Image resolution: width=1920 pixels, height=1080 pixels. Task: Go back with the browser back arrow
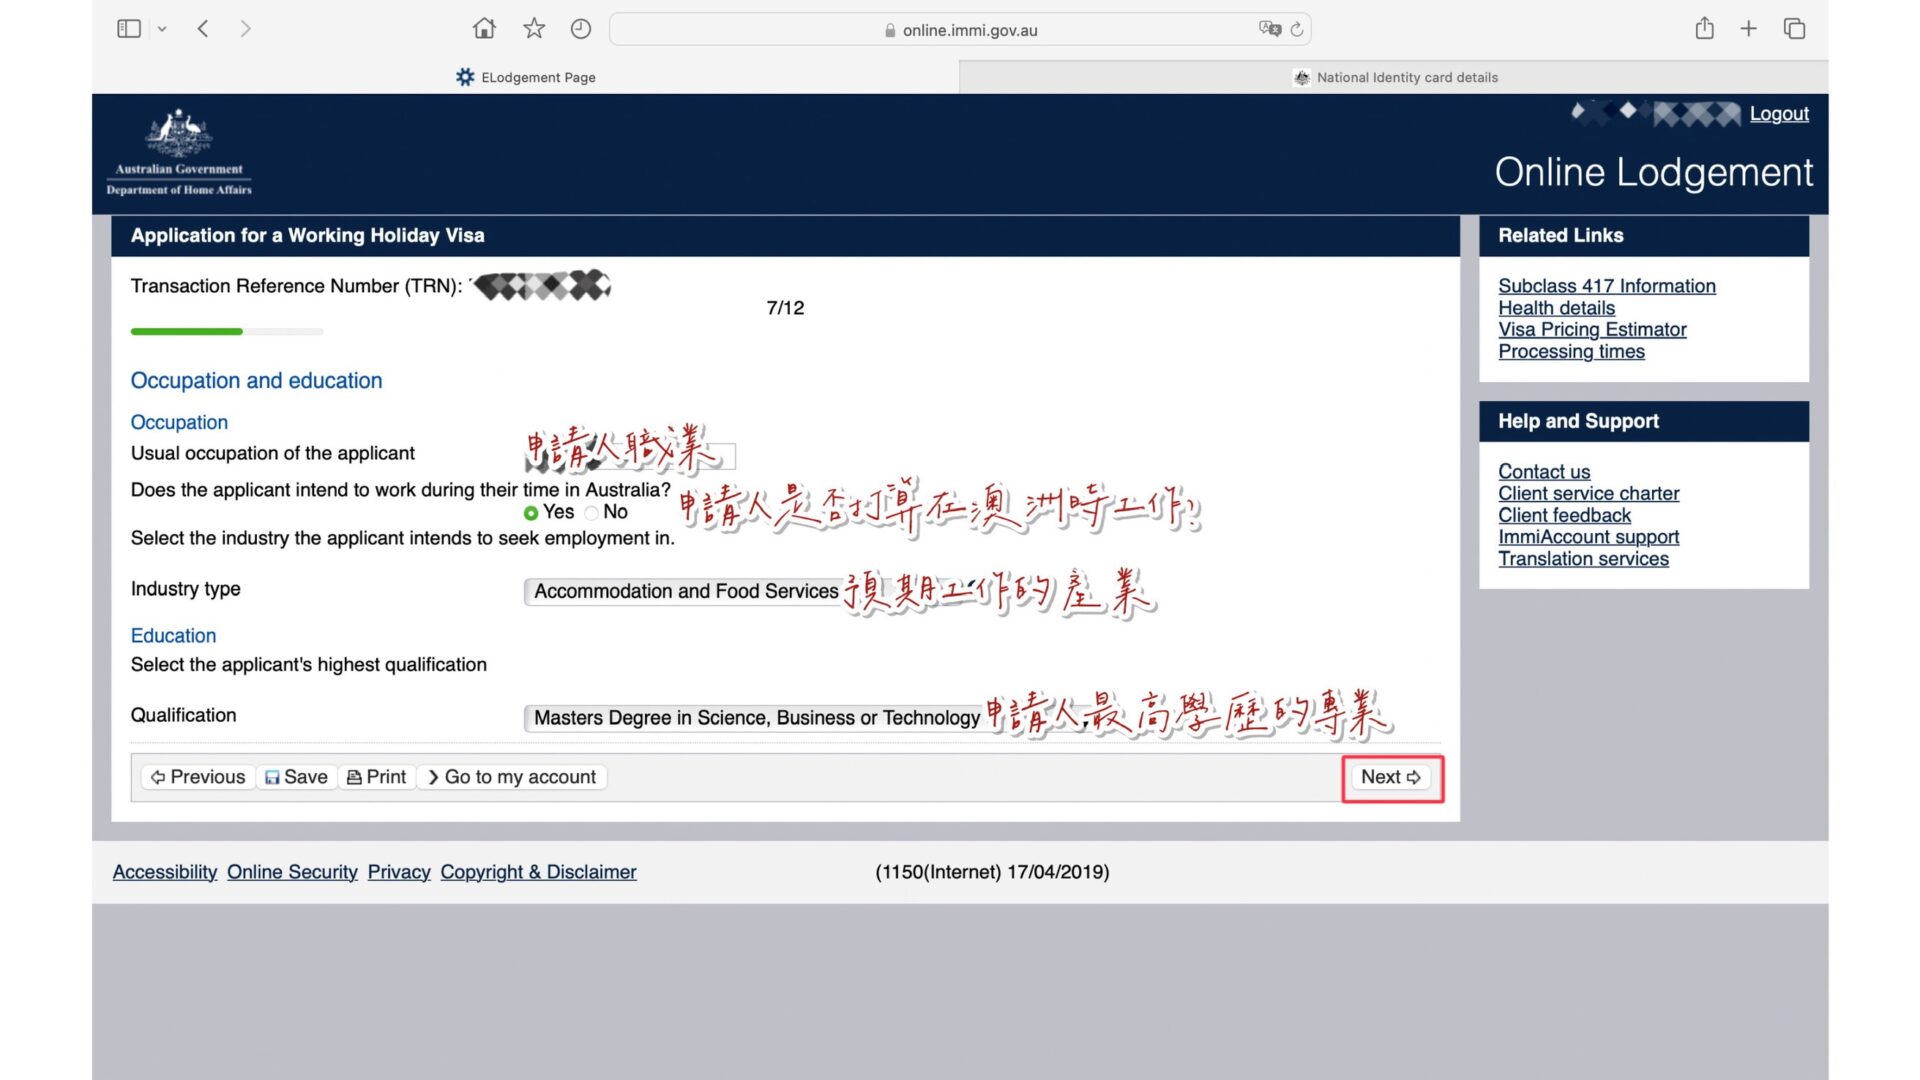[x=203, y=29]
